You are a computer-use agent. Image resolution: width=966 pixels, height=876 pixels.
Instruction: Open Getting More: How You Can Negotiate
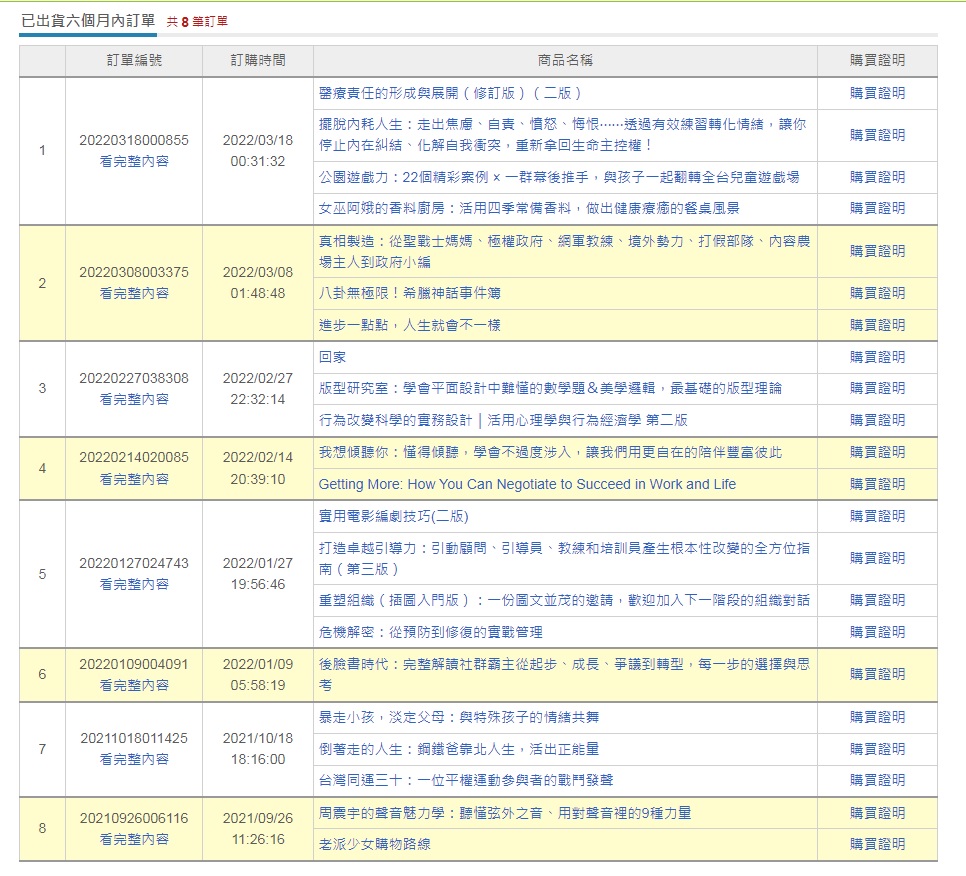point(527,484)
